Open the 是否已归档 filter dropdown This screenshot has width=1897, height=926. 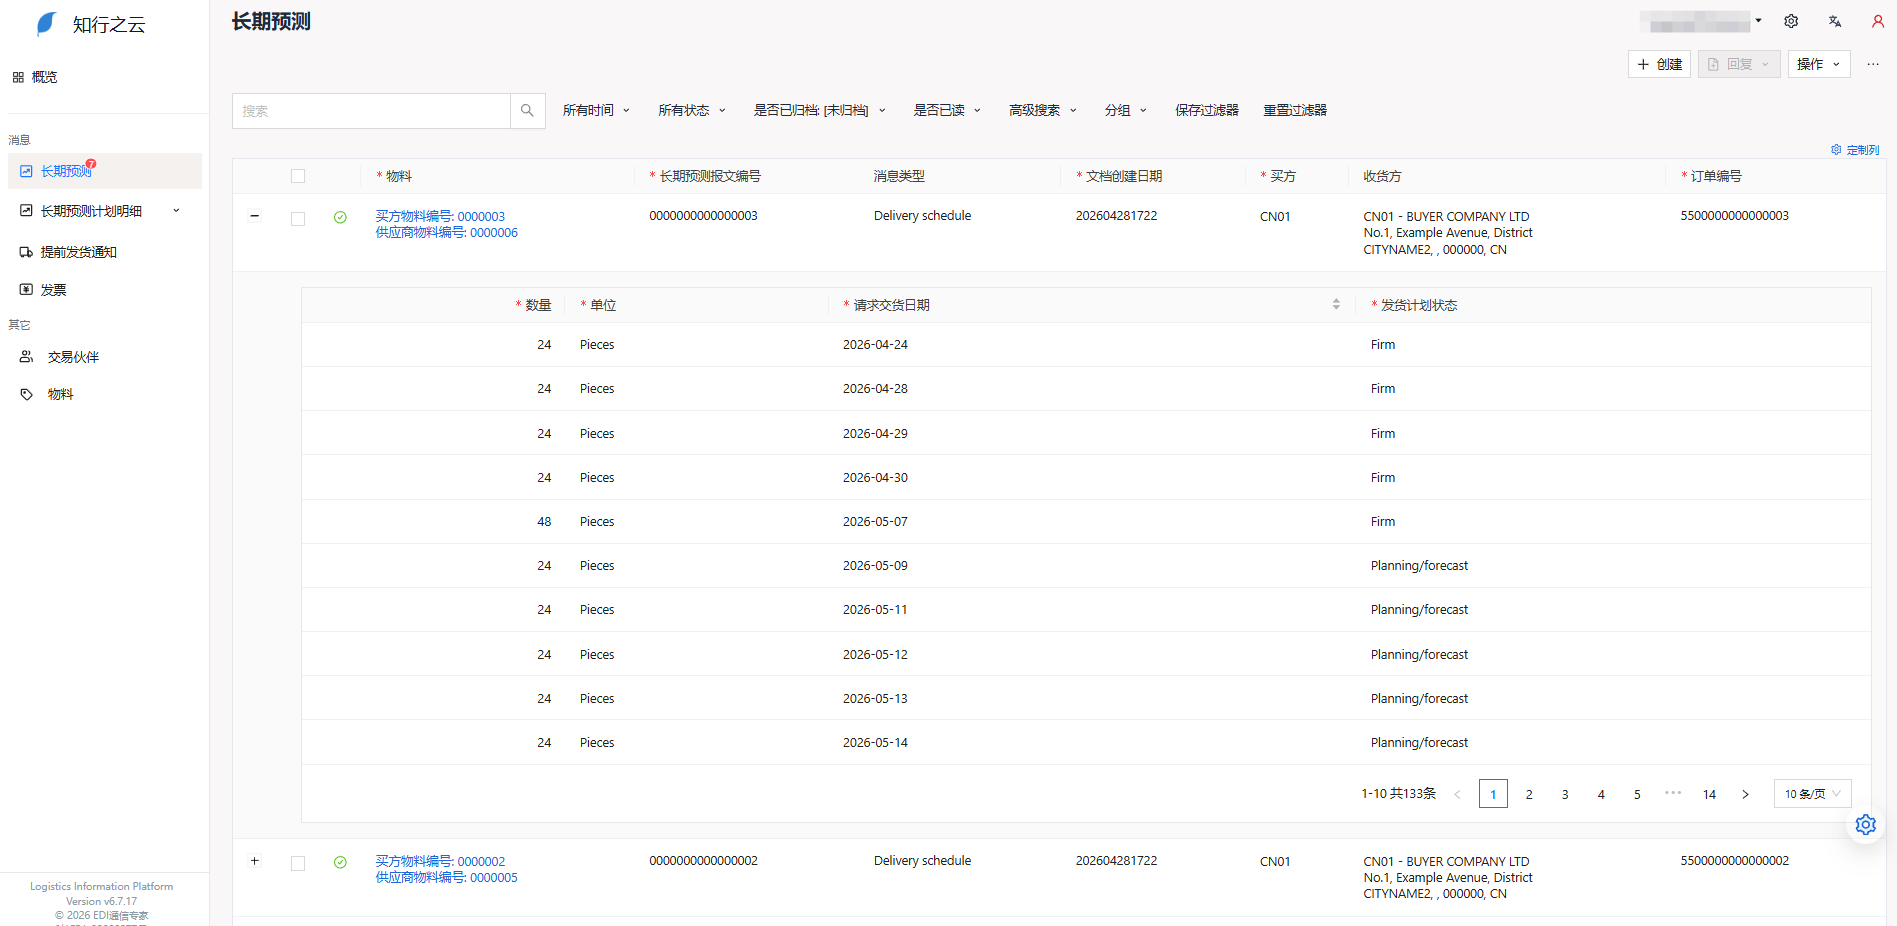click(x=820, y=110)
